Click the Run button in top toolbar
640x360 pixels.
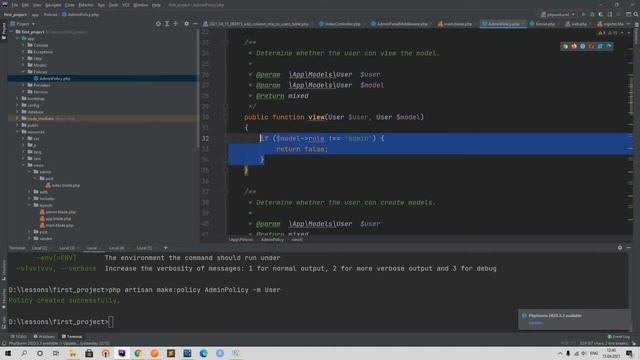coord(583,14)
